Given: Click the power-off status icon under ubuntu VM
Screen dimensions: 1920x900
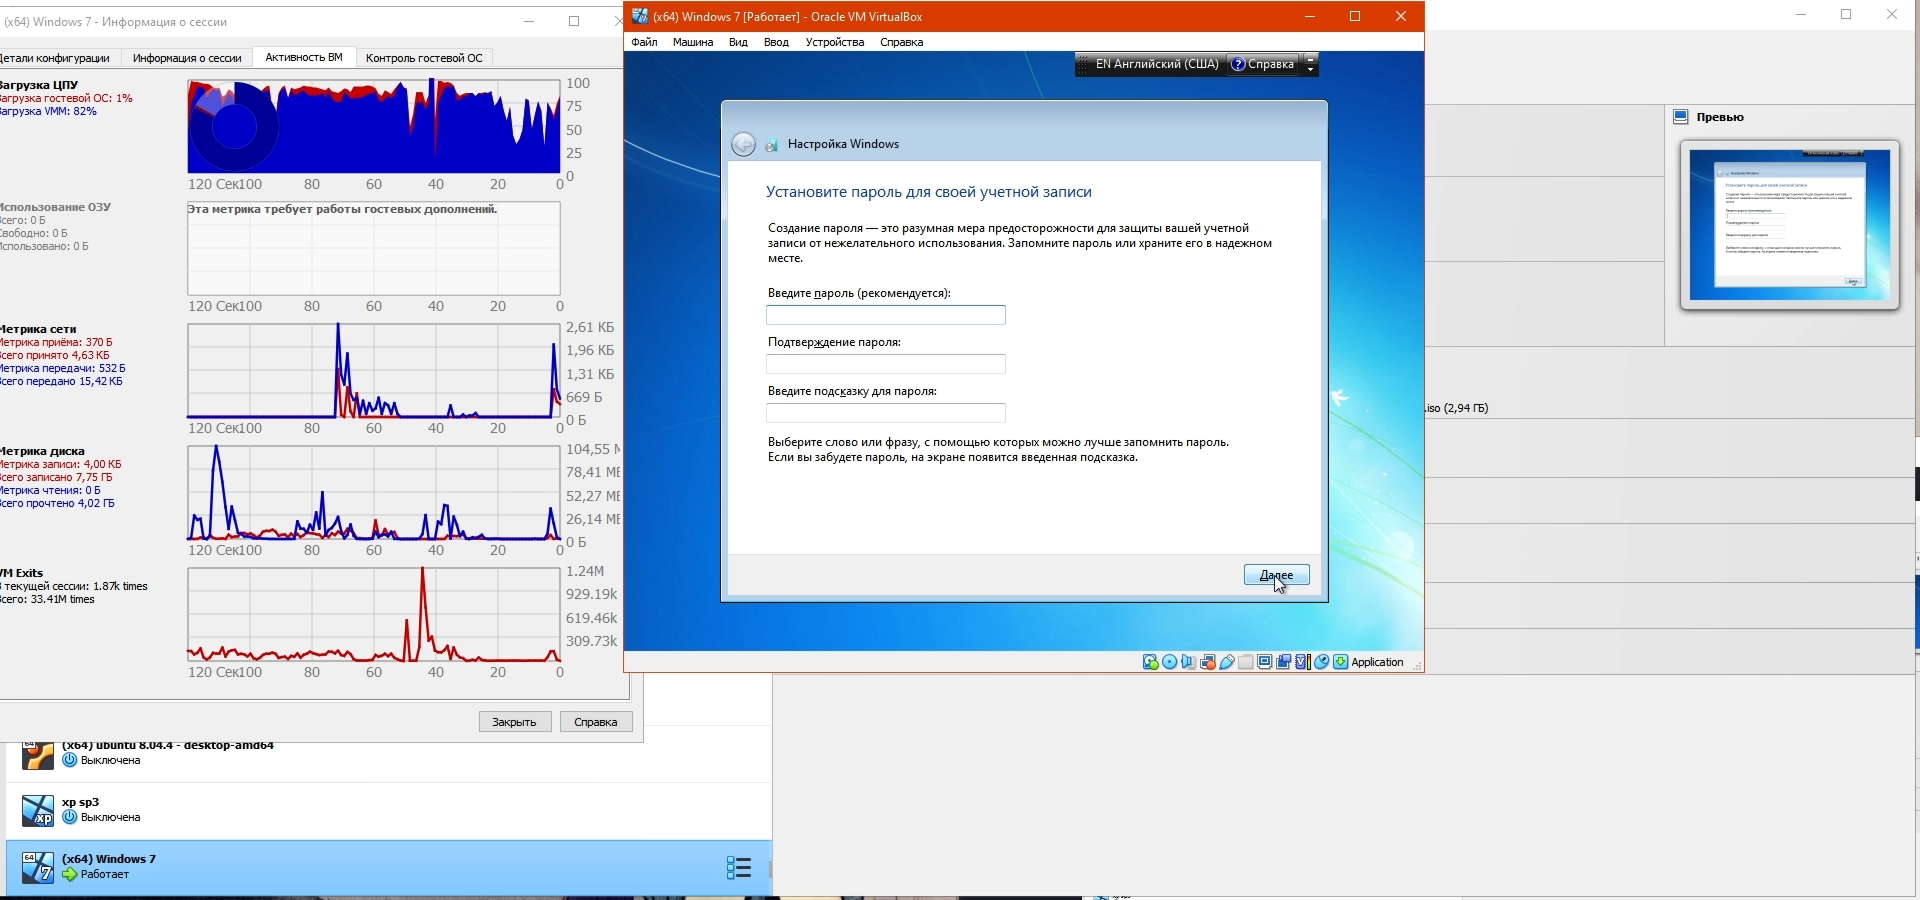Looking at the screenshot, I should click(70, 760).
